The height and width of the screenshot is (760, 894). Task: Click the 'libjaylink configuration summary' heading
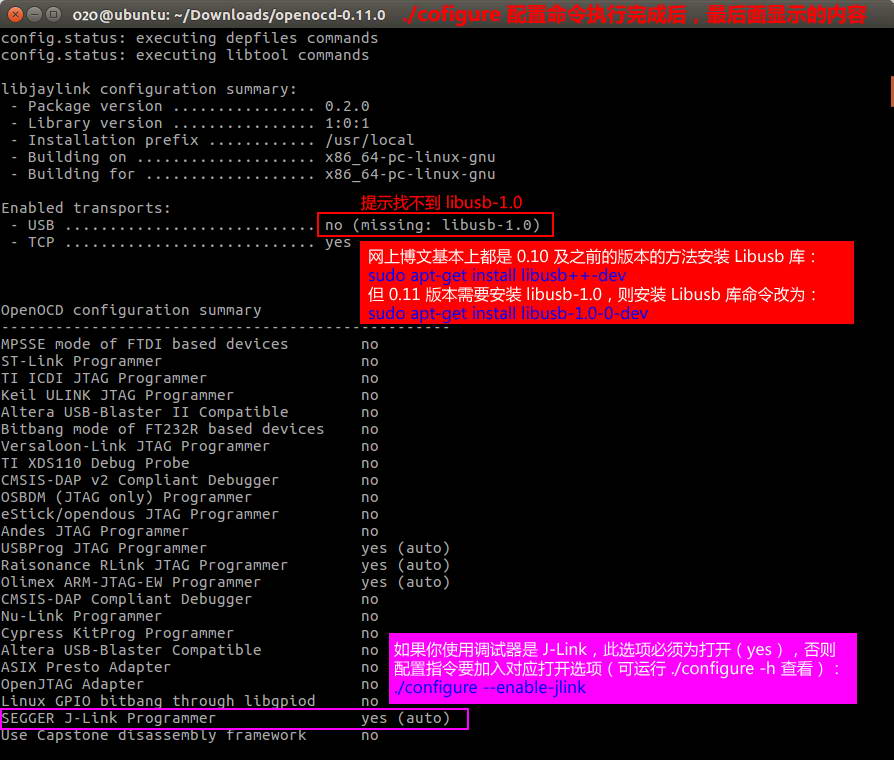(149, 89)
